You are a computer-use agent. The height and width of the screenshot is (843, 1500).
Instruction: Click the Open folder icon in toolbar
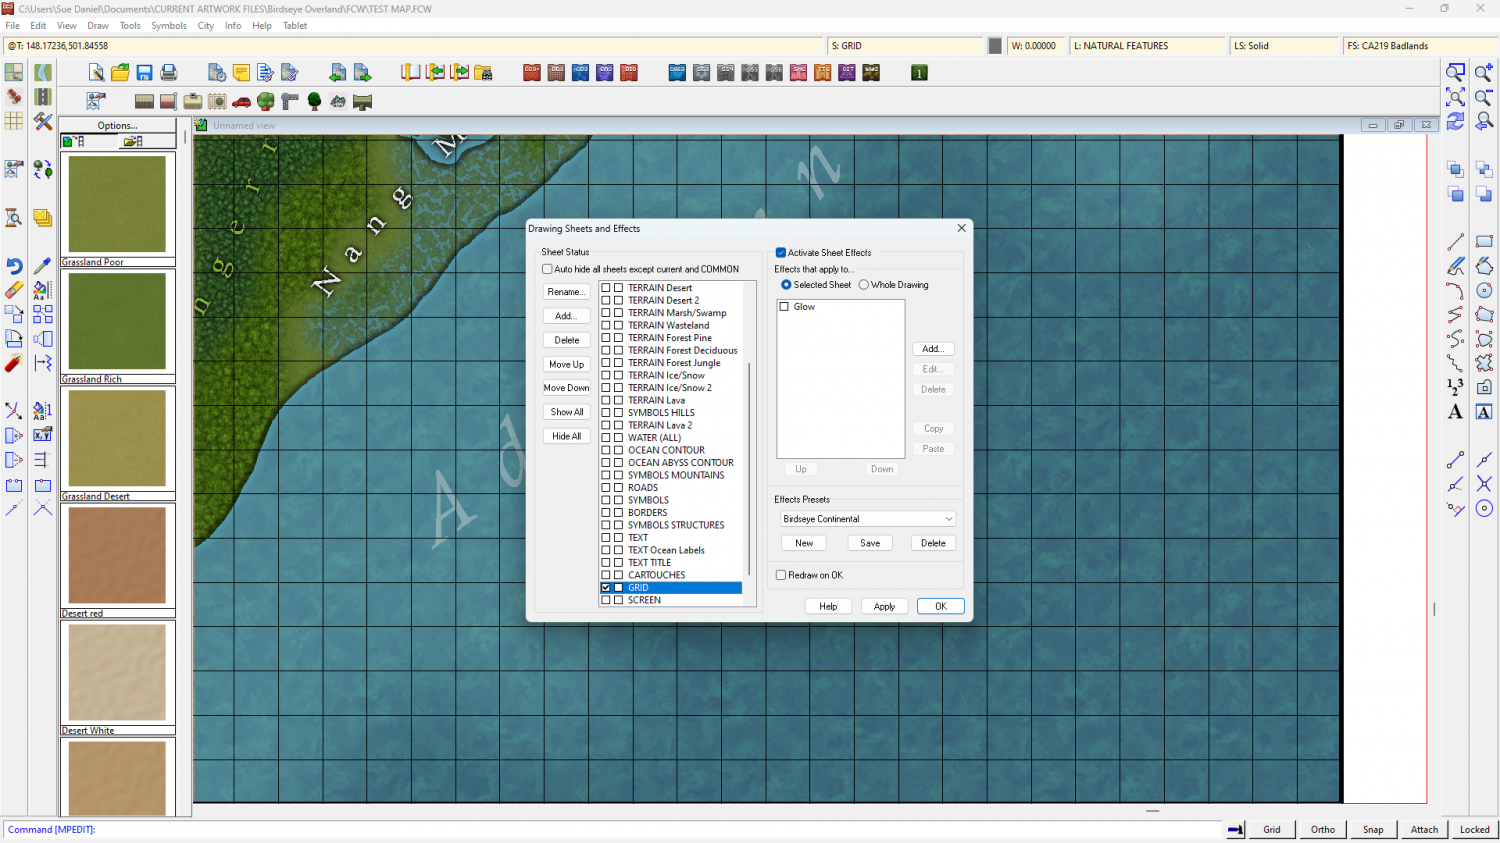click(x=120, y=72)
